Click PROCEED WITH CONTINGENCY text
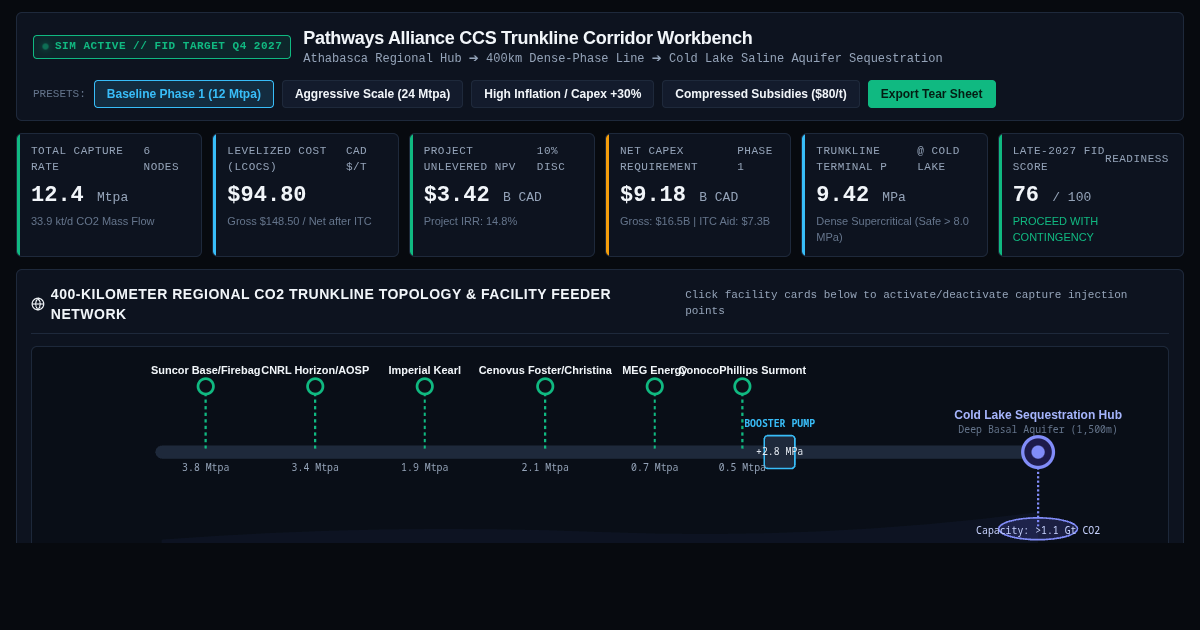This screenshot has height=630, width=1200. click(1055, 229)
